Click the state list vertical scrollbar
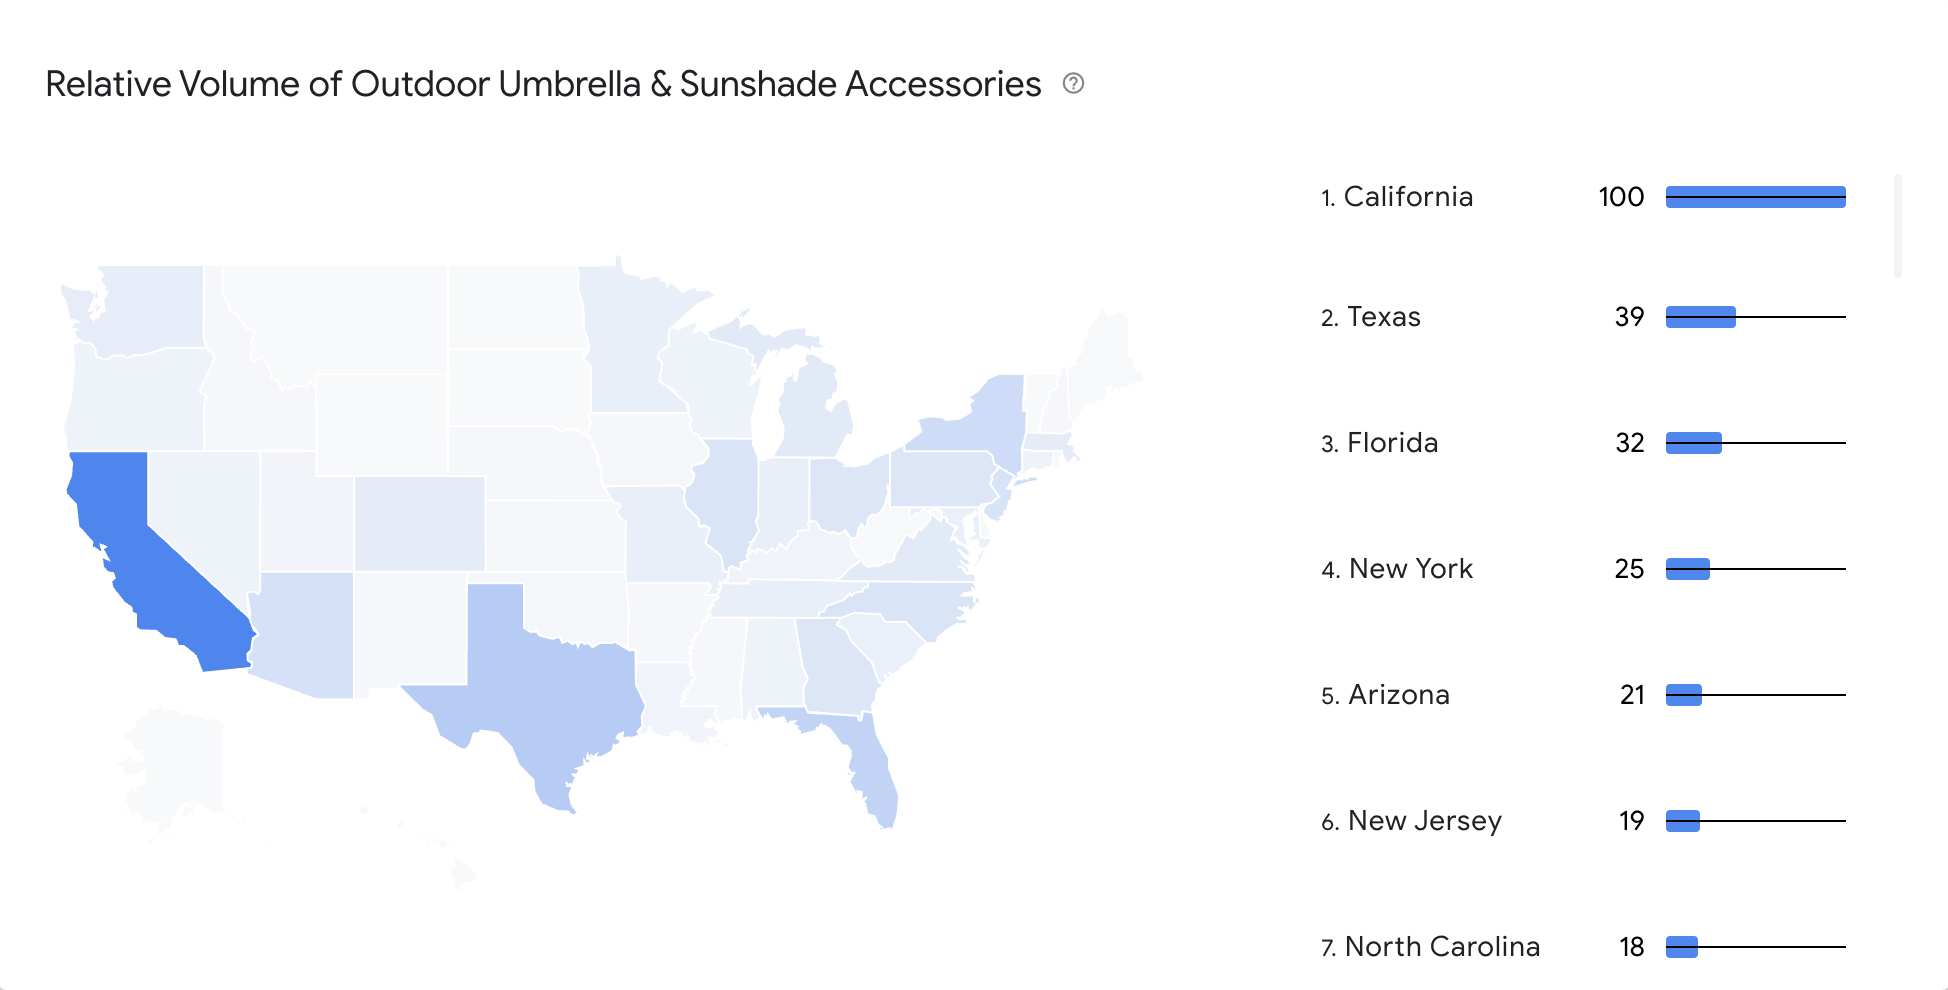 click(x=1897, y=226)
